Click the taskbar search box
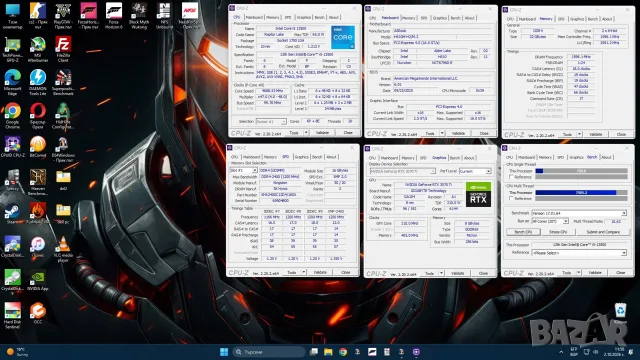 269,352
